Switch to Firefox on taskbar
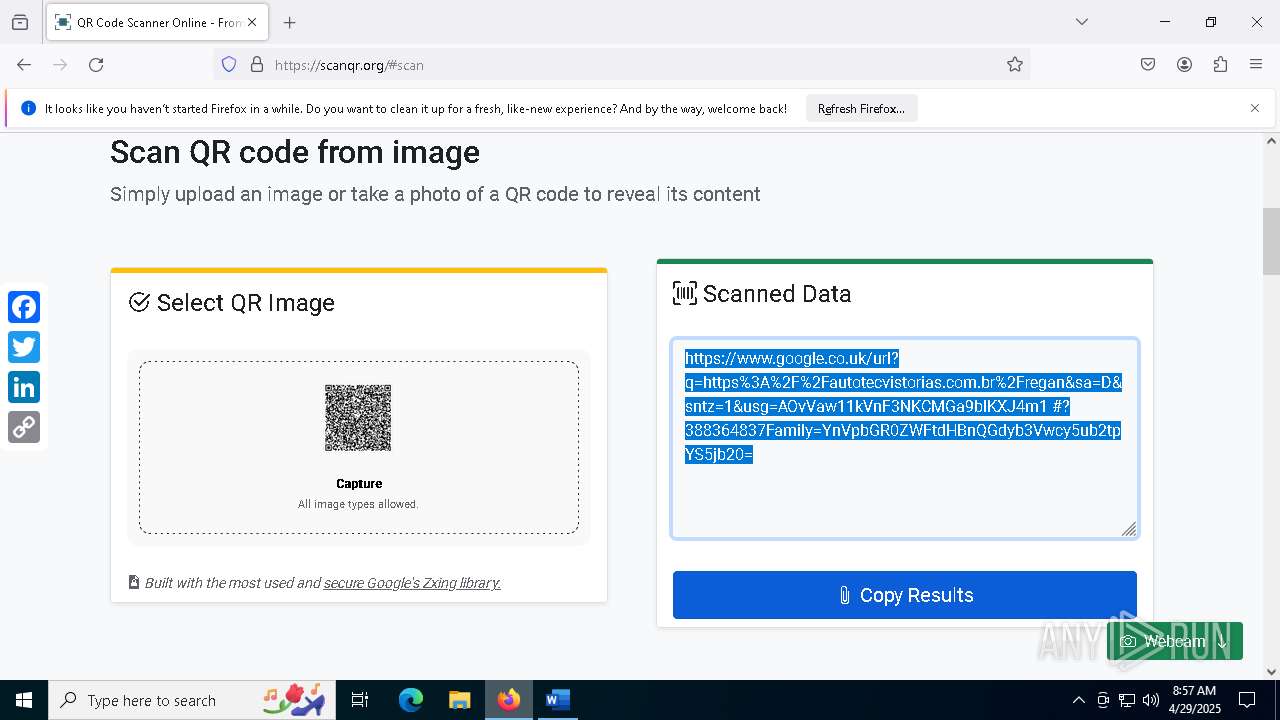The width and height of the screenshot is (1280, 720). 509,700
